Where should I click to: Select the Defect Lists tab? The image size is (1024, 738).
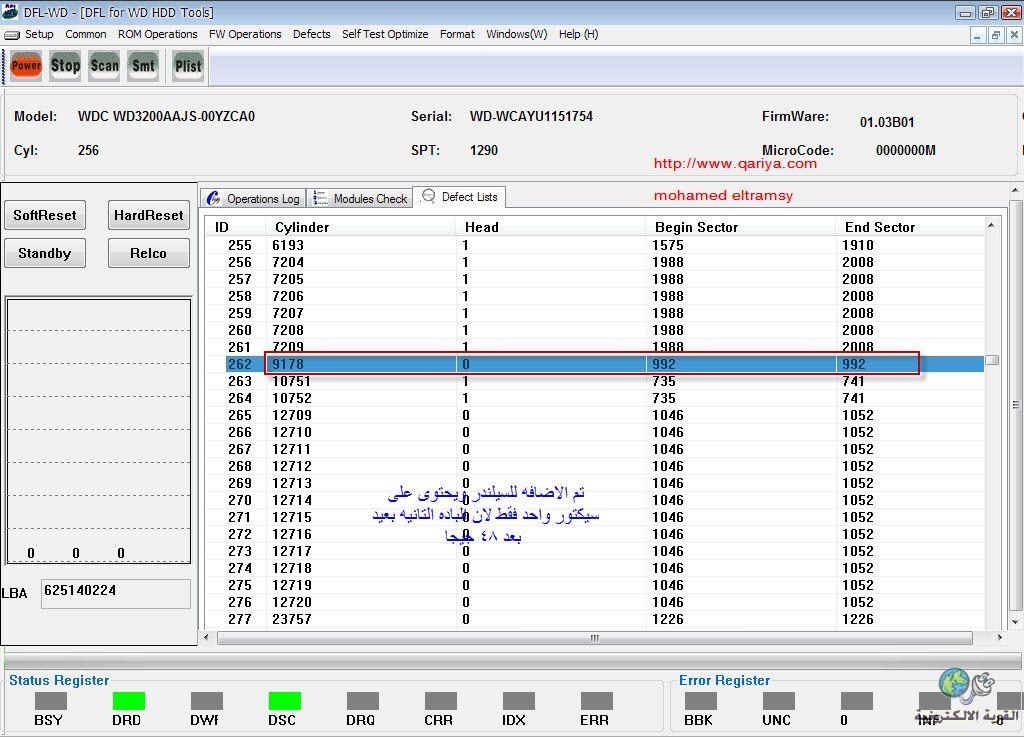pos(460,197)
